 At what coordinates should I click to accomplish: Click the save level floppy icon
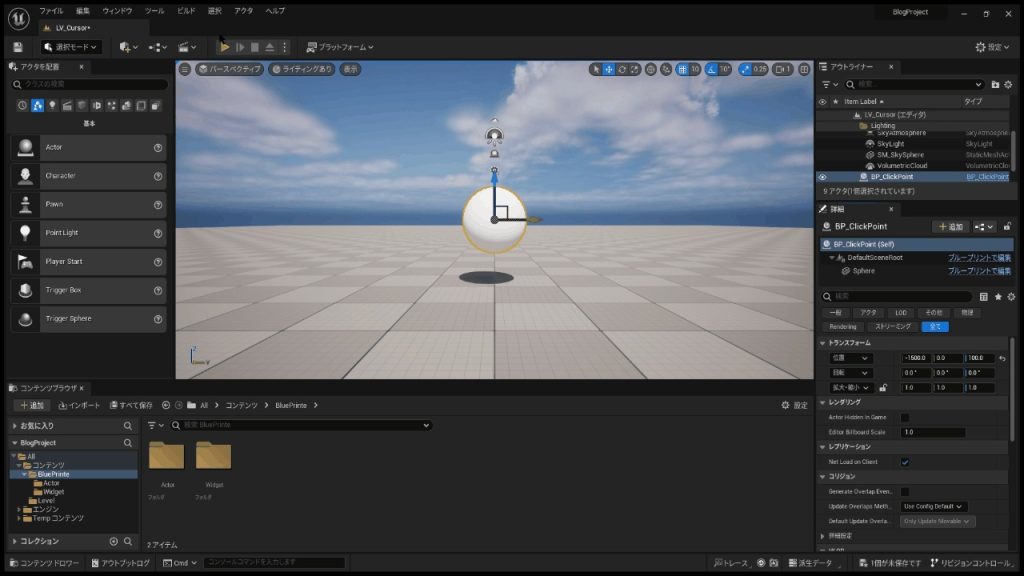point(17,47)
